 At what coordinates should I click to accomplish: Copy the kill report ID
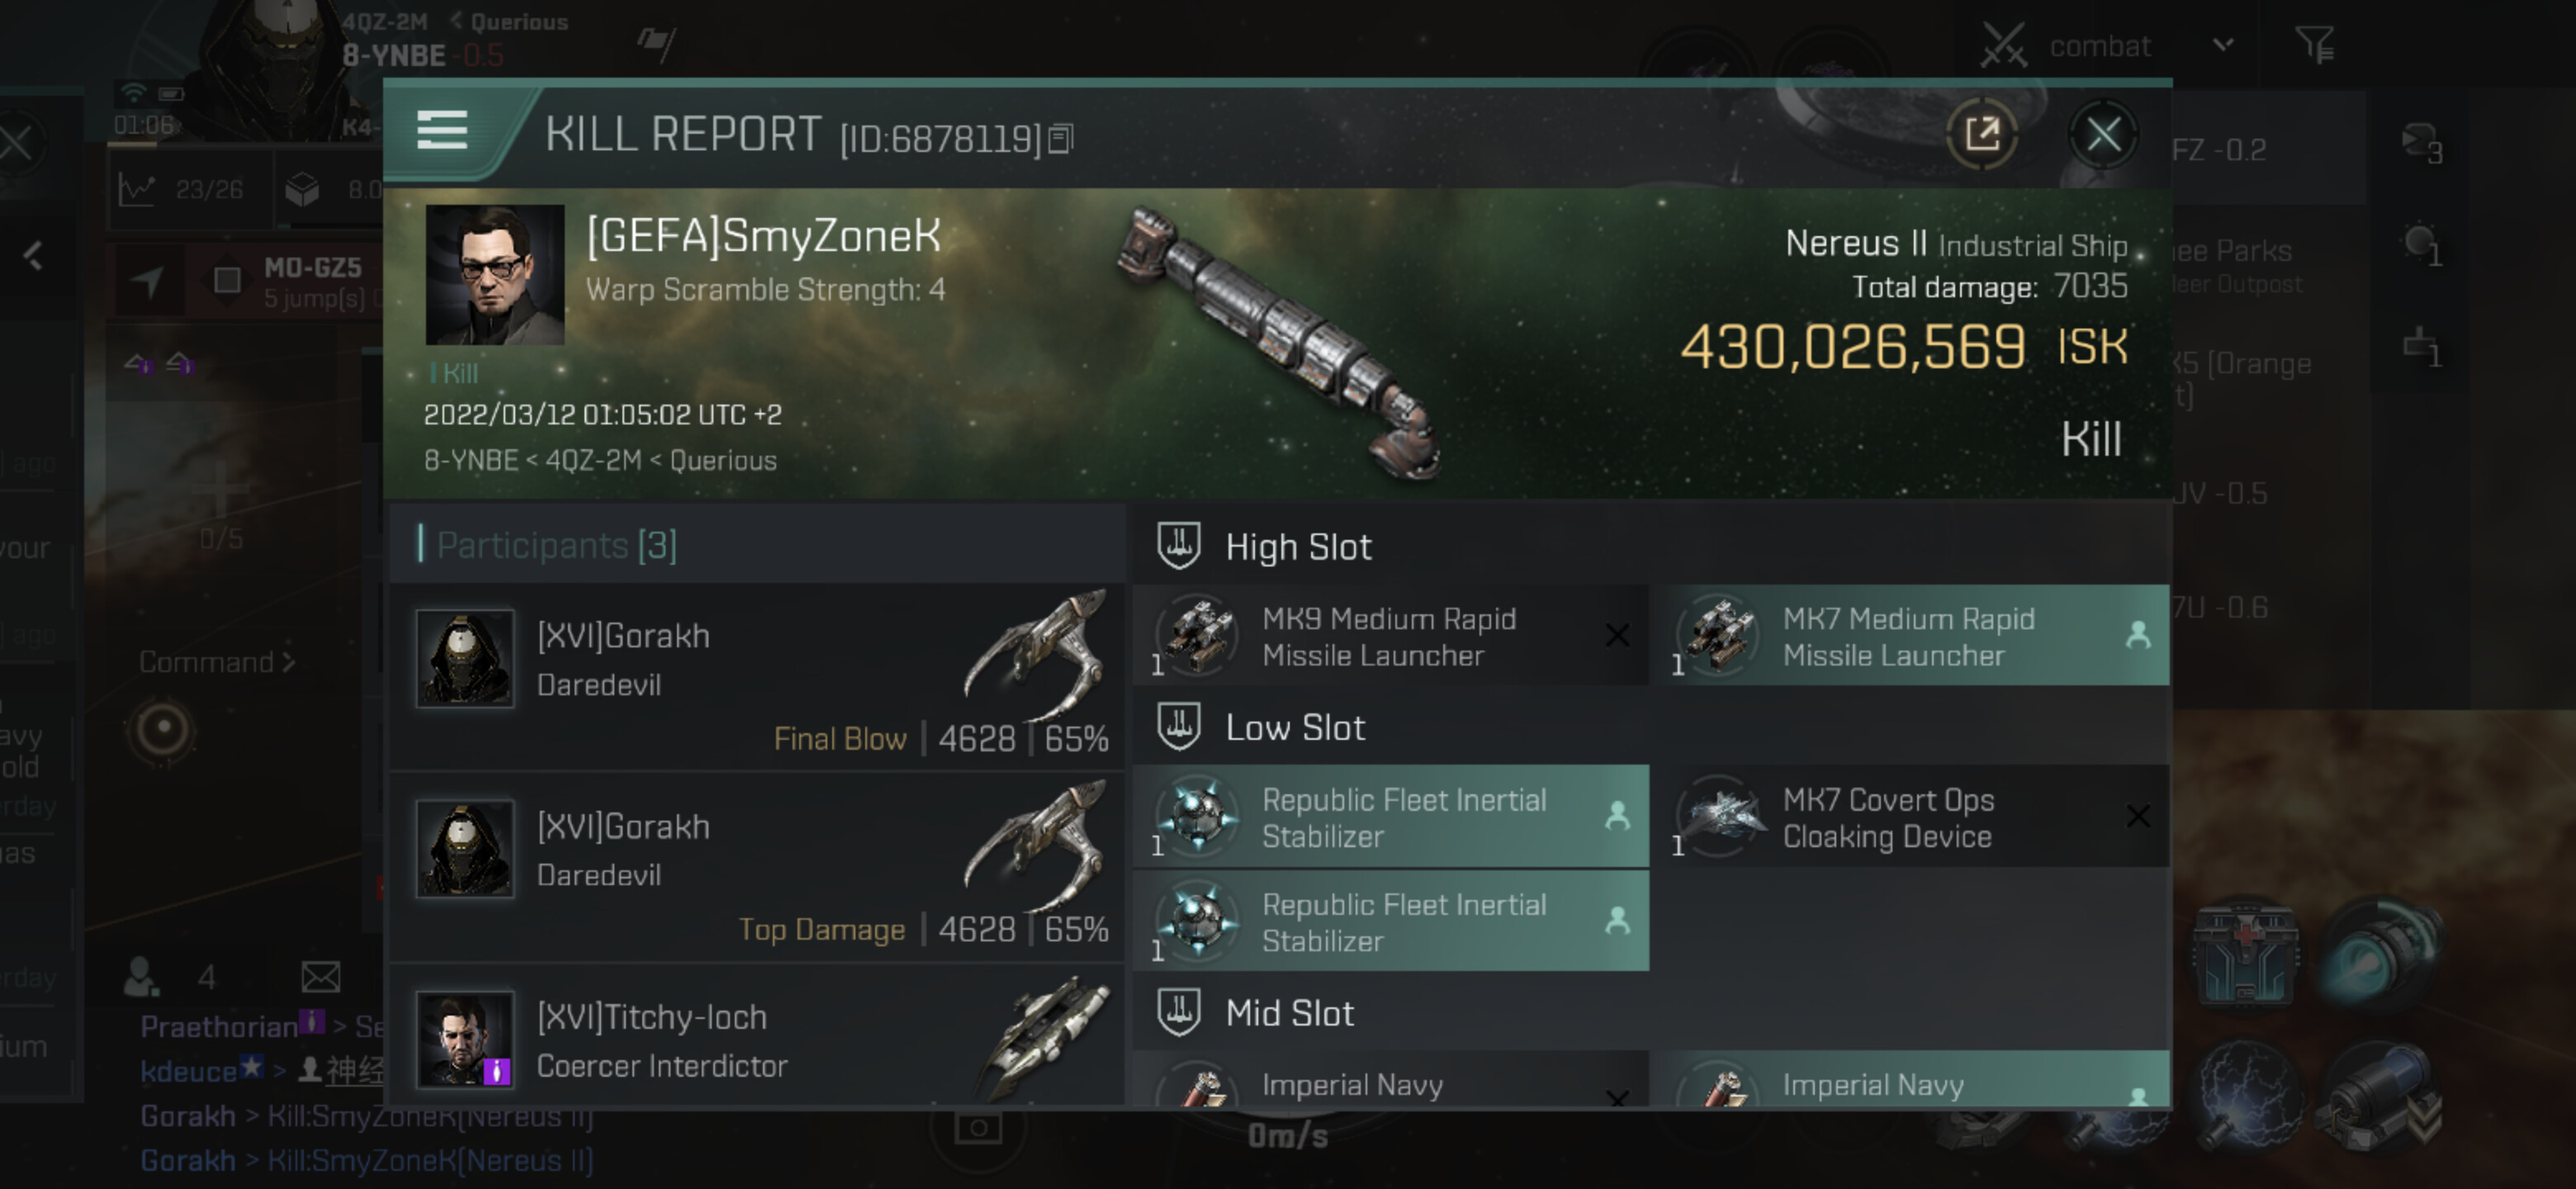pyautogui.click(x=1061, y=138)
